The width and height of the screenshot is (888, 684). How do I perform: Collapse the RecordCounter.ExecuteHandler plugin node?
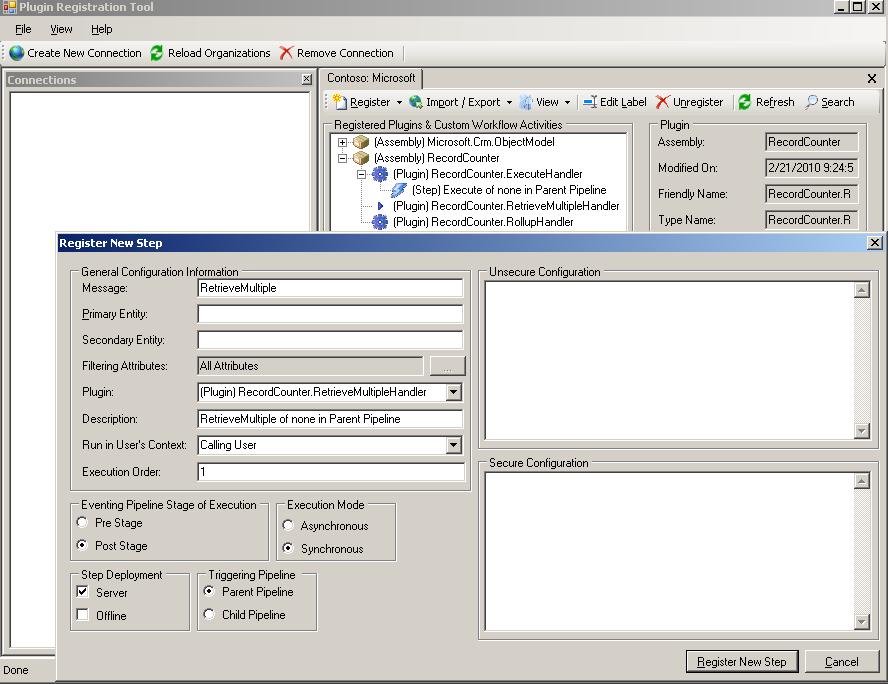click(361, 174)
